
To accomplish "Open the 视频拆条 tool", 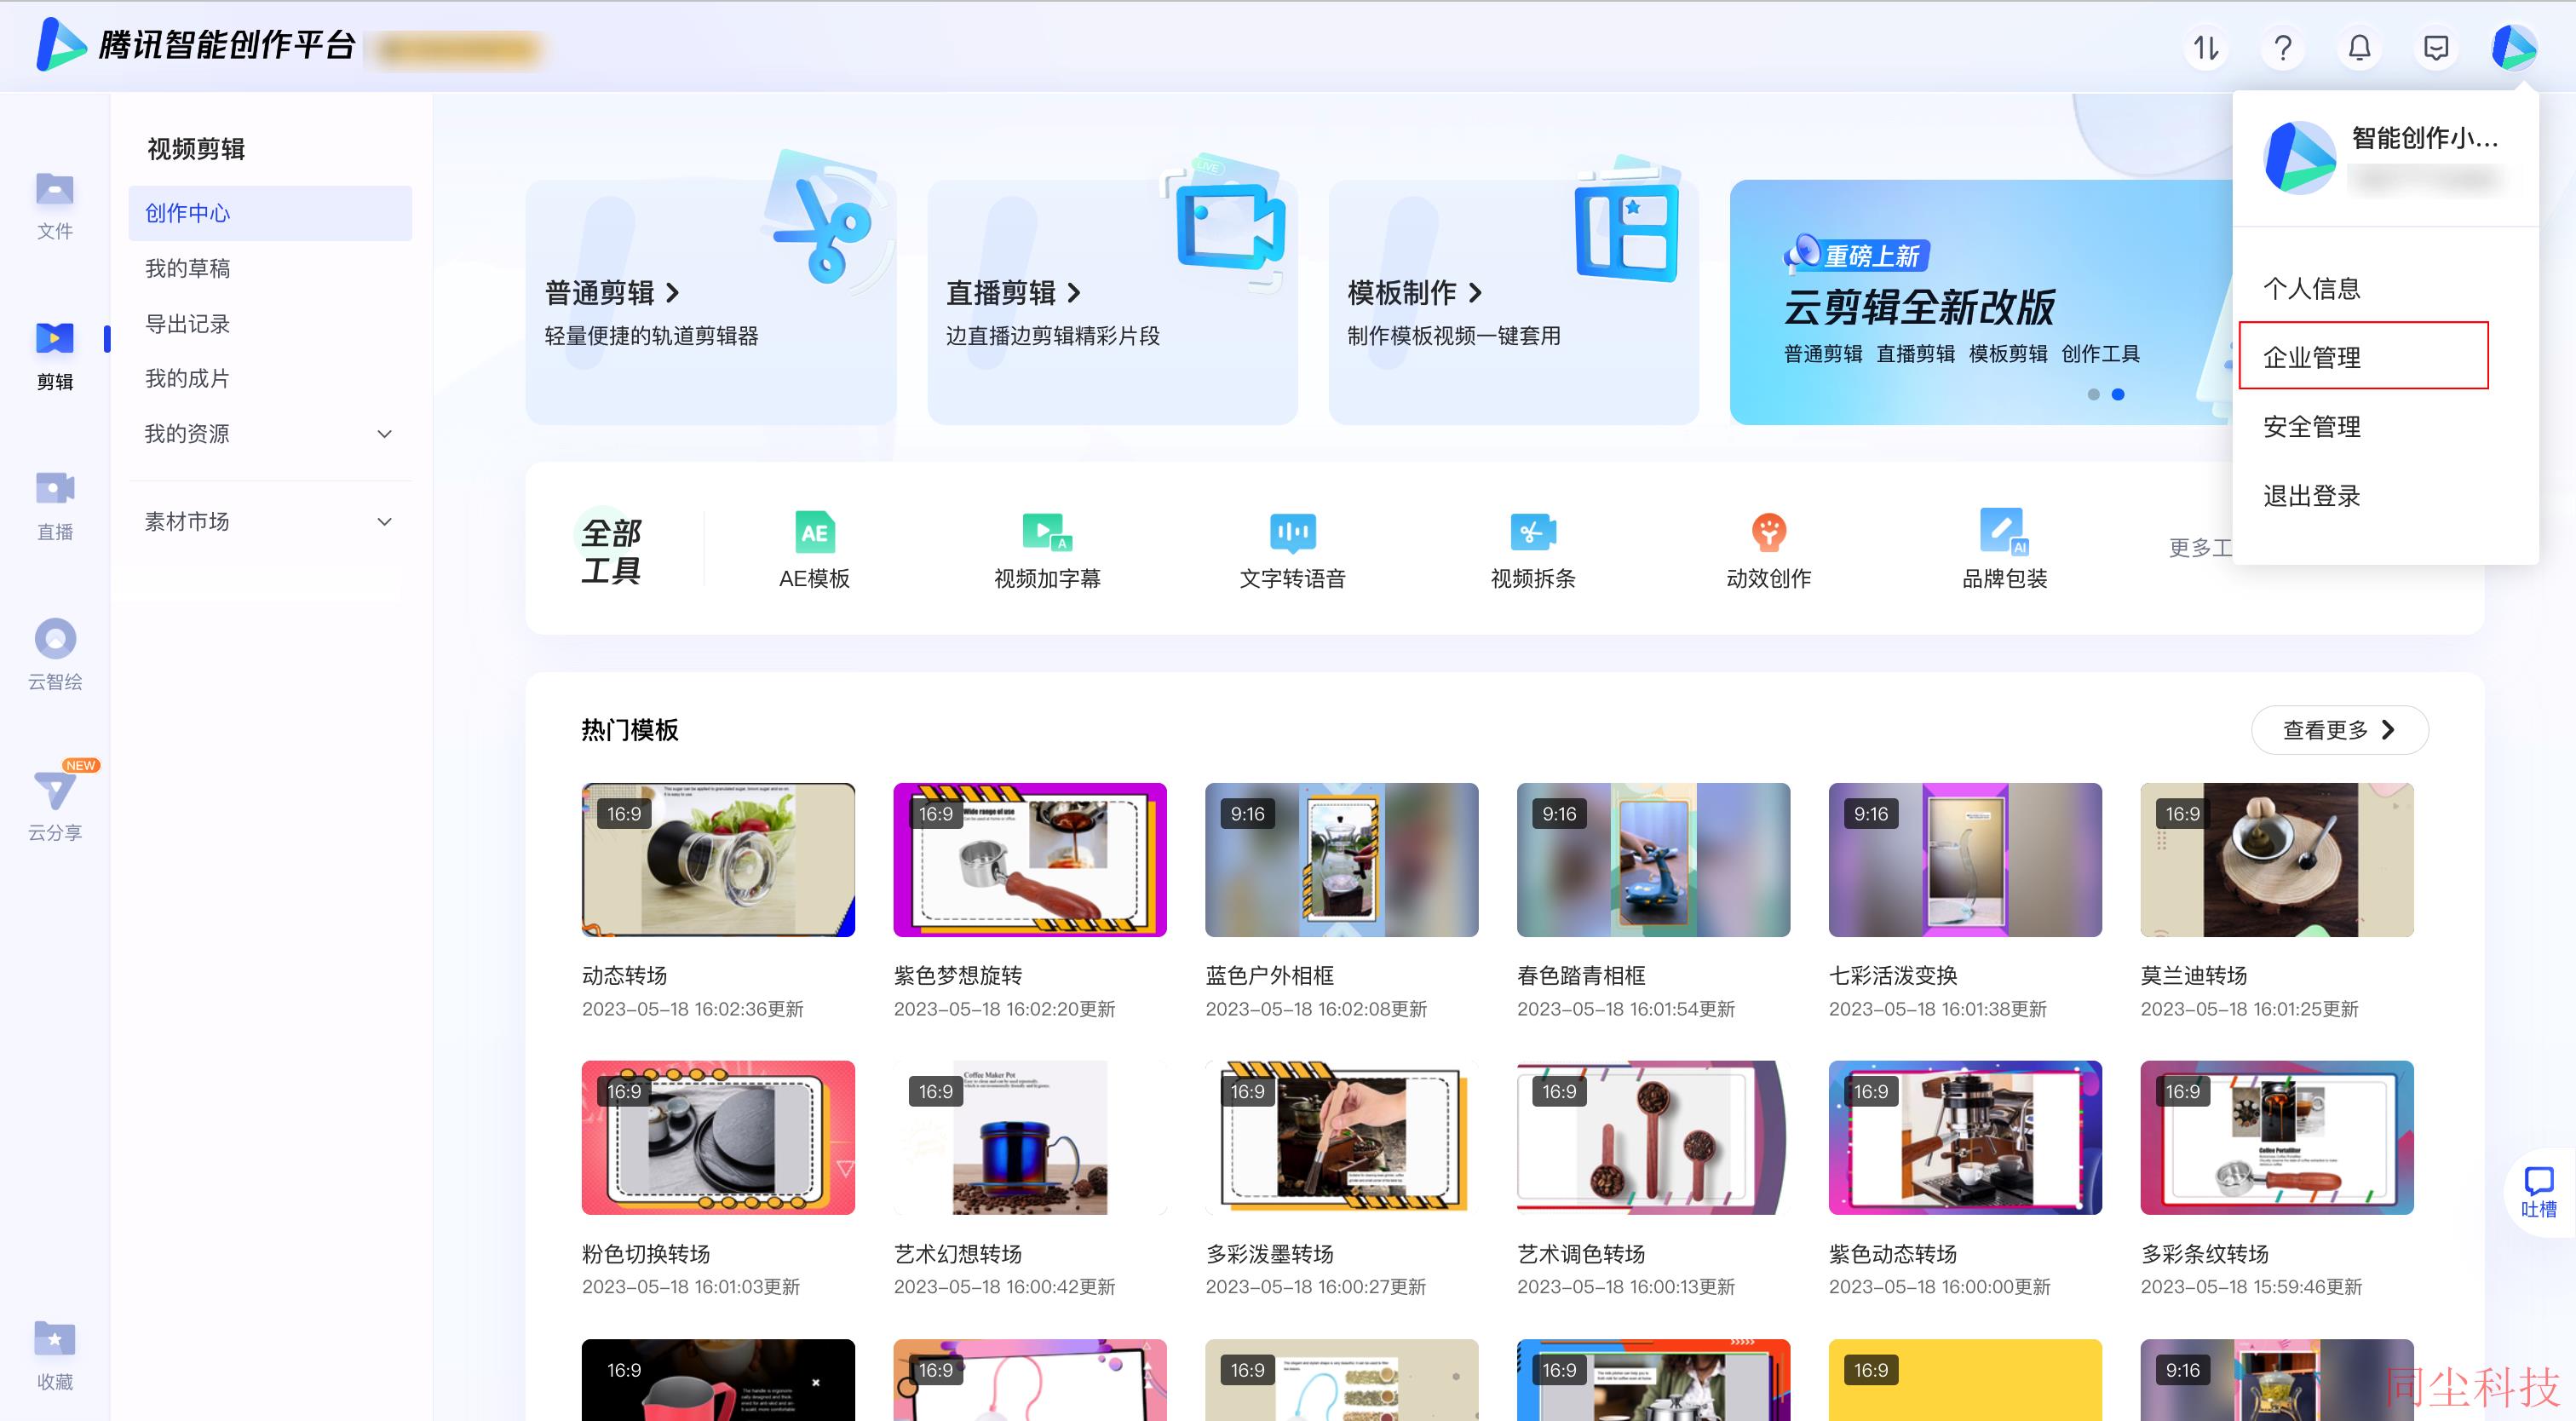I will tap(1533, 550).
